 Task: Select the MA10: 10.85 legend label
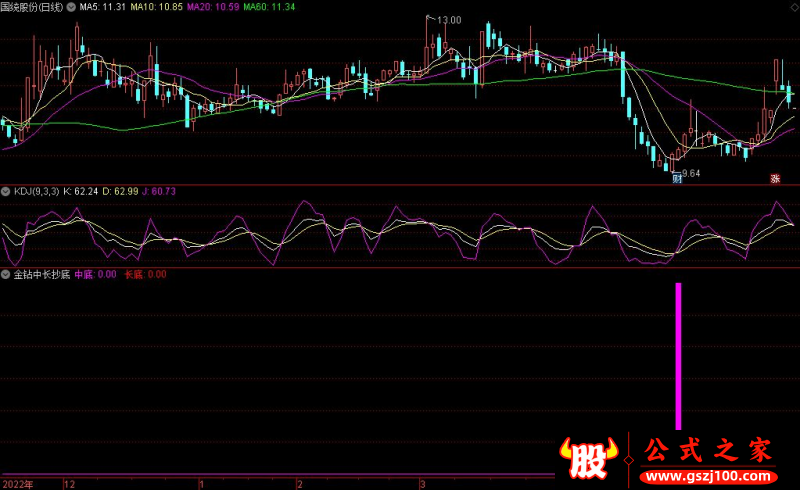click(157, 6)
